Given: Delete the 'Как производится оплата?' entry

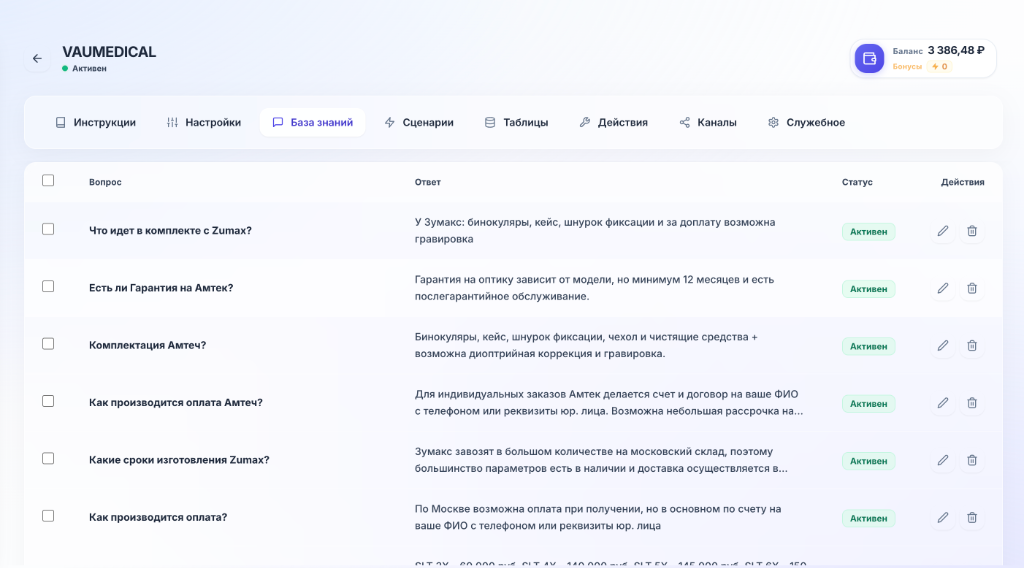Looking at the screenshot, I should pos(972,518).
